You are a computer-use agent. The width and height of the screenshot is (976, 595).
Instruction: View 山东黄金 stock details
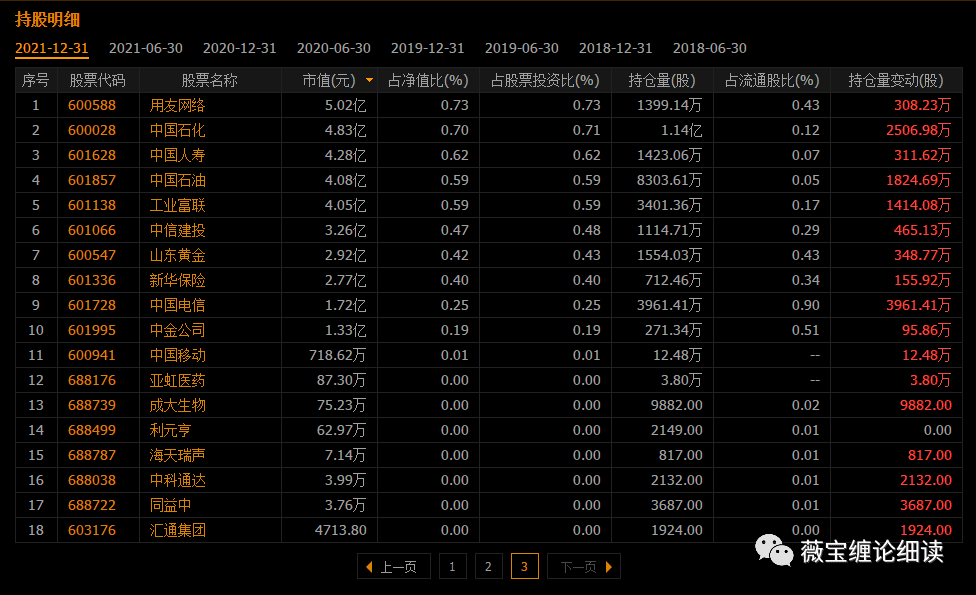click(177, 255)
